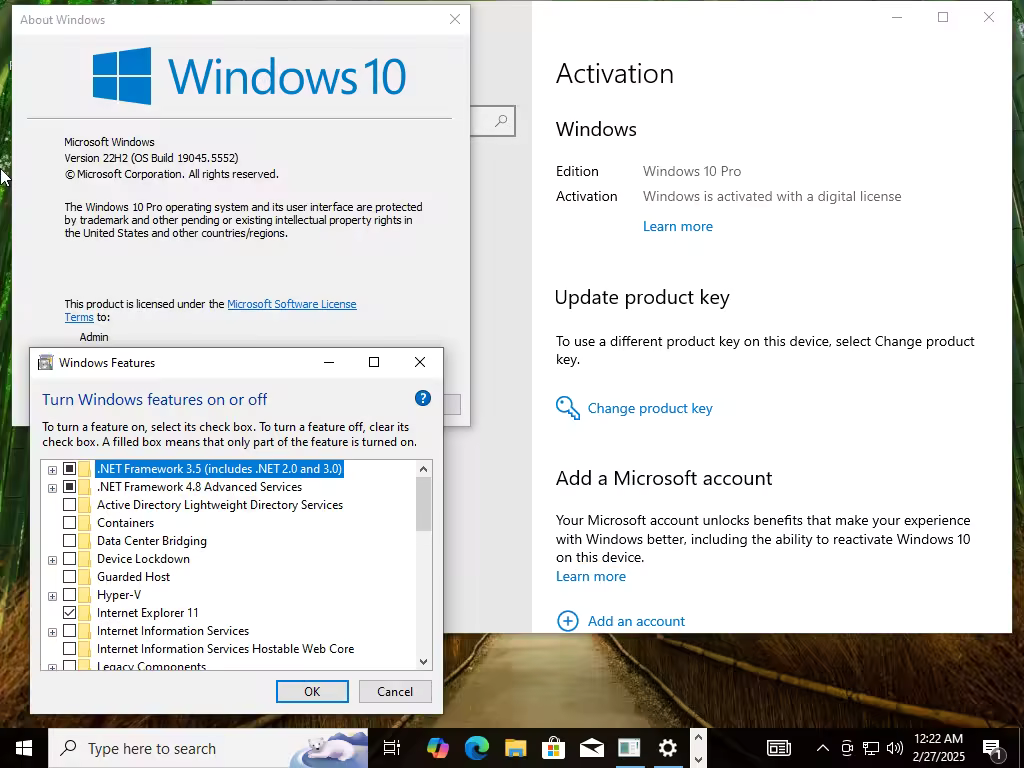
Task: Click the search magnifier in Settings search box
Action: tap(501, 121)
